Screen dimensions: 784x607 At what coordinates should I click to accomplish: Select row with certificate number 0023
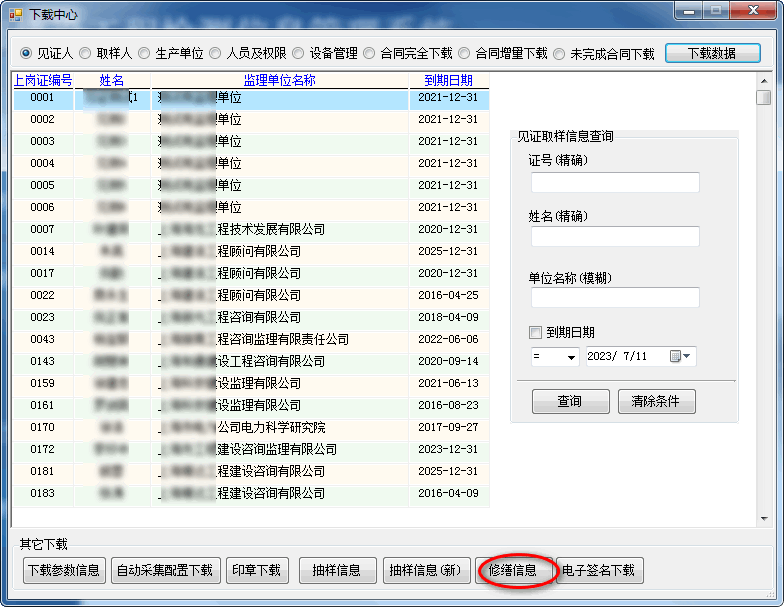click(251, 318)
